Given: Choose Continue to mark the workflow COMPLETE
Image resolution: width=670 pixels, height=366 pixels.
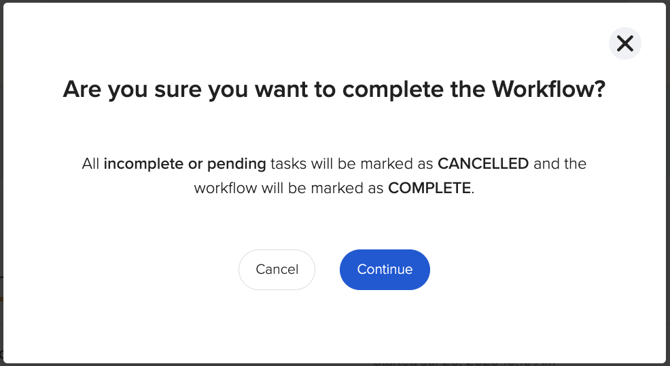Looking at the screenshot, I should pyautogui.click(x=385, y=269).
